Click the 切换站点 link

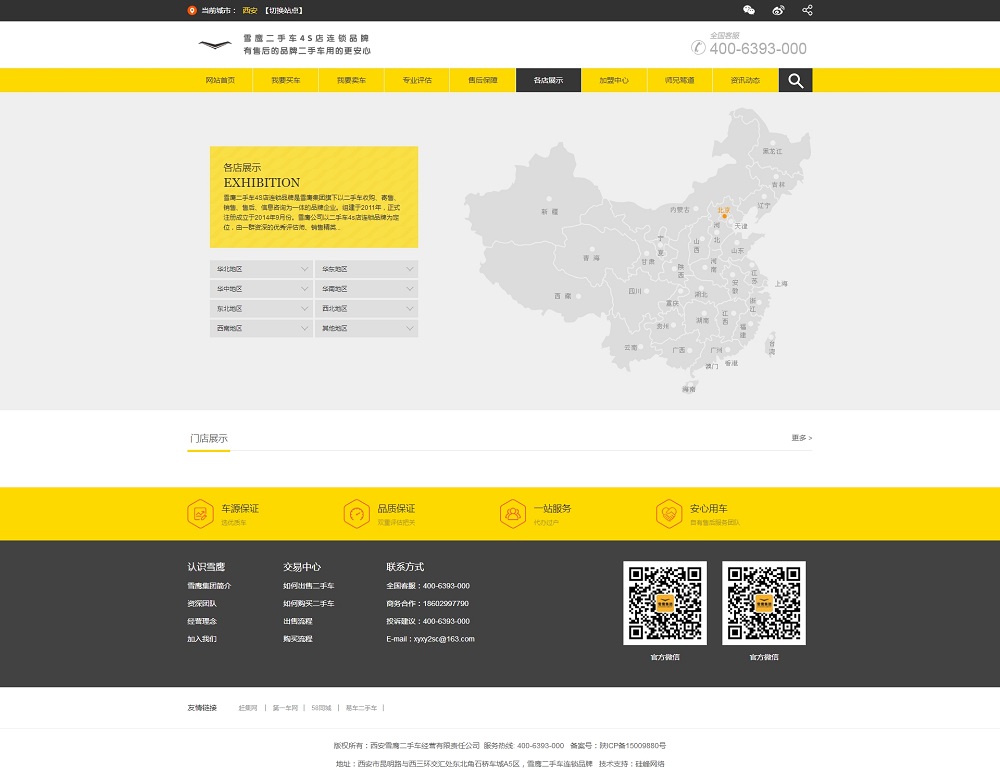click(x=283, y=10)
